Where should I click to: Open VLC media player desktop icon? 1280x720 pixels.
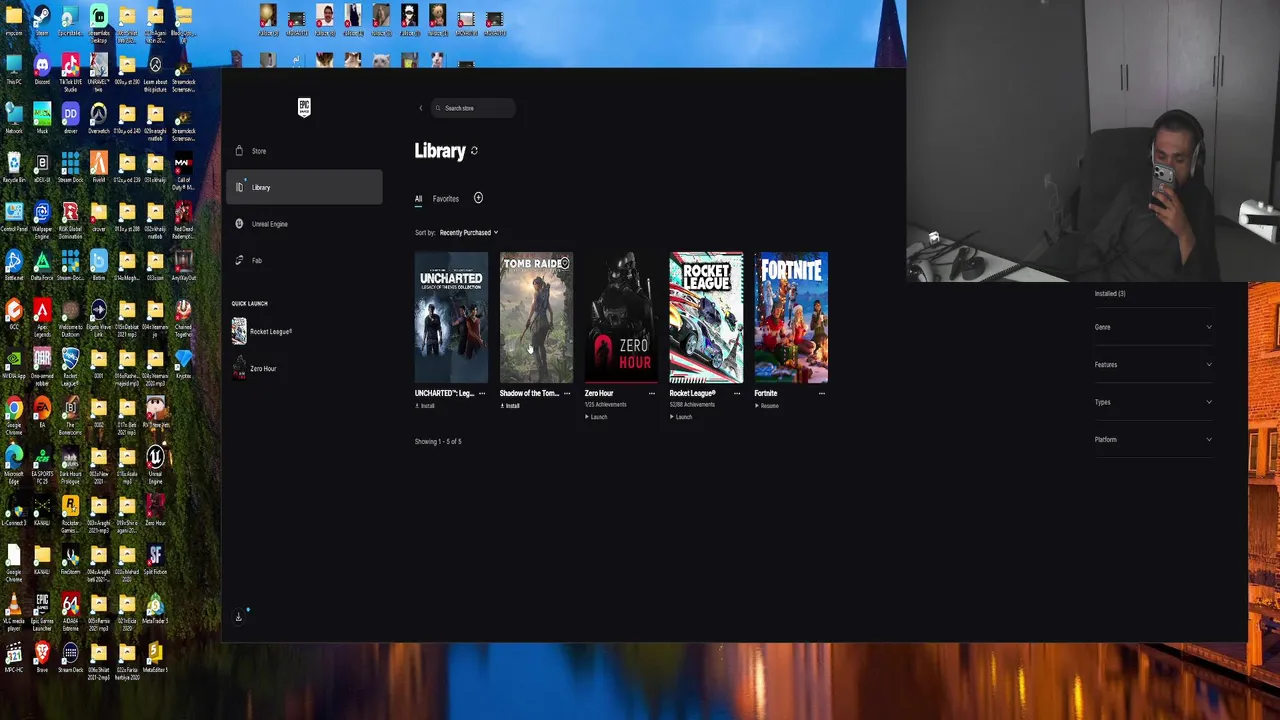[x=14, y=611]
